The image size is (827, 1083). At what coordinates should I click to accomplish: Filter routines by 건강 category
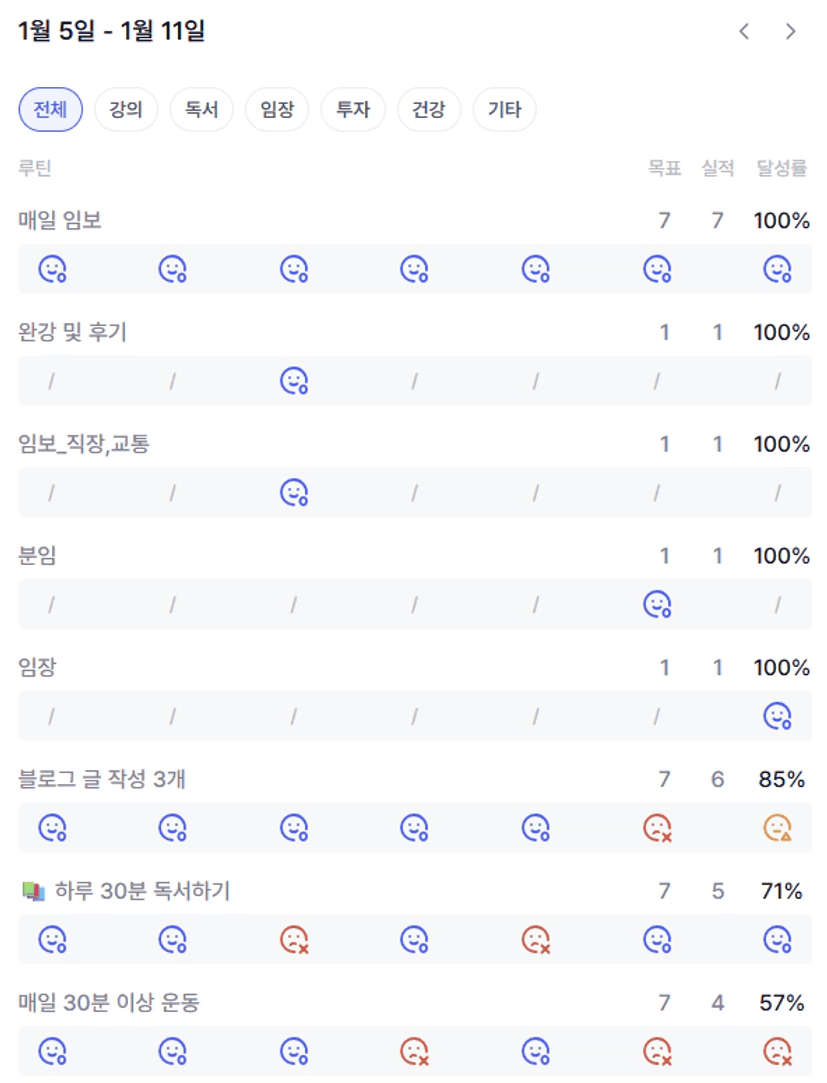(428, 110)
